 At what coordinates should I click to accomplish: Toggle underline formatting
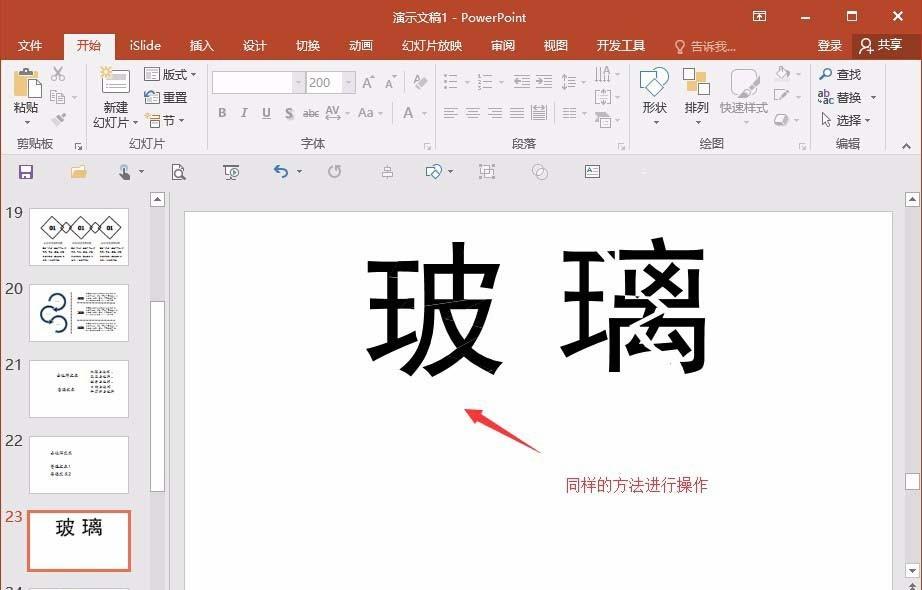[x=266, y=114]
